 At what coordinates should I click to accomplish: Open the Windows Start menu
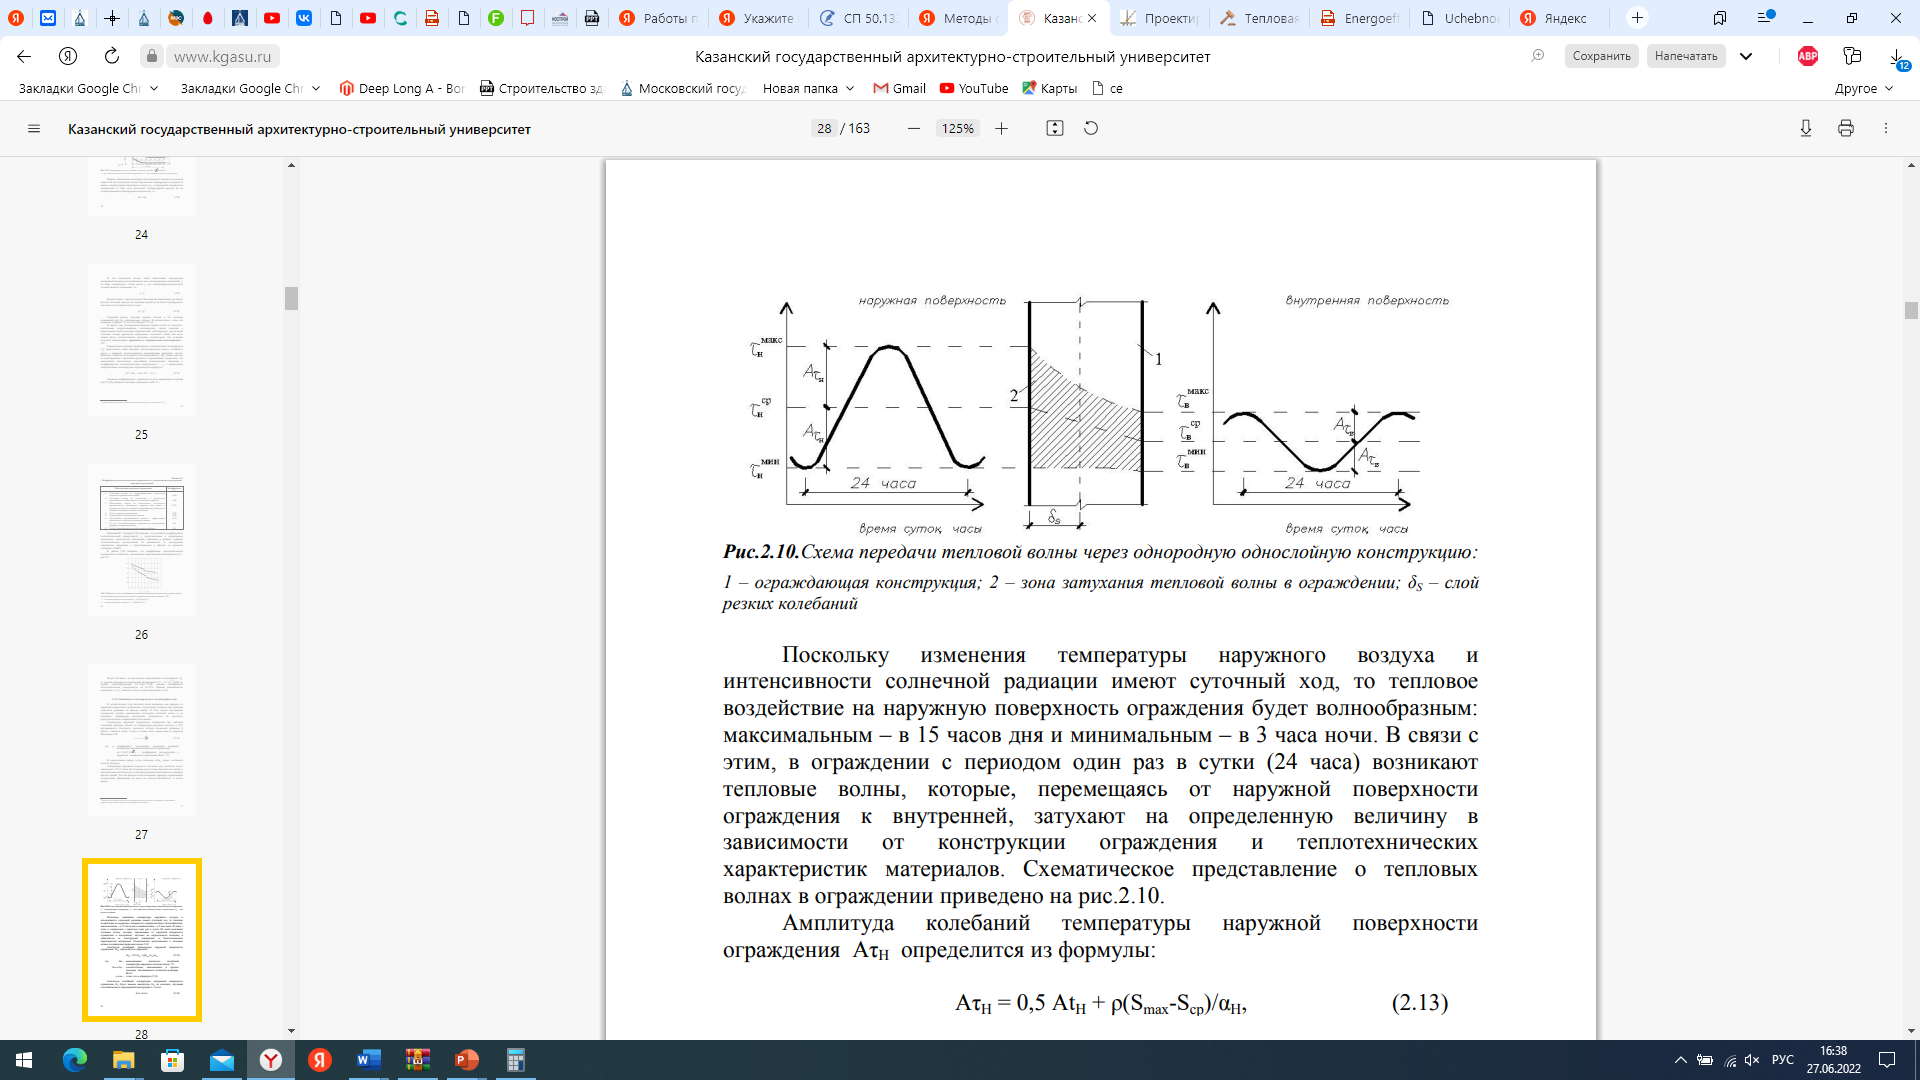click(24, 1060)
